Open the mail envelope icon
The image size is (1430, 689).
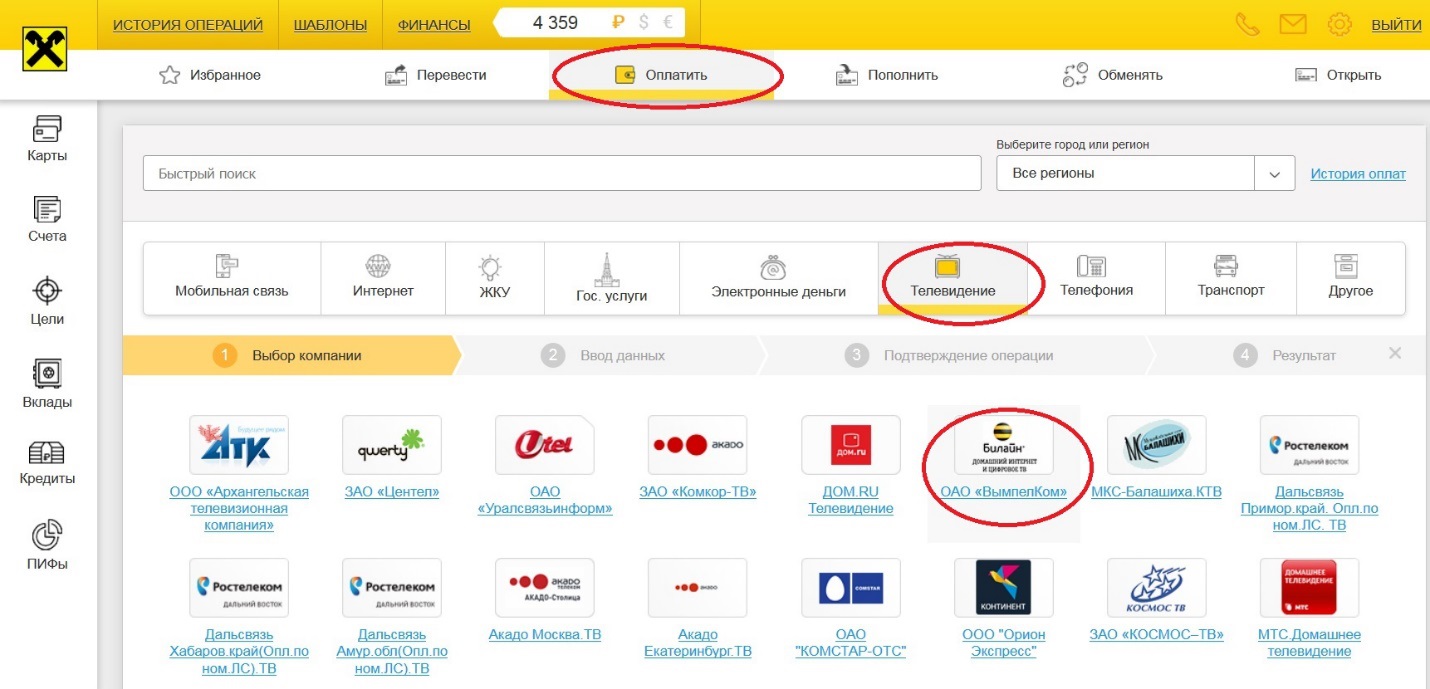click(x=1293, y=24)
